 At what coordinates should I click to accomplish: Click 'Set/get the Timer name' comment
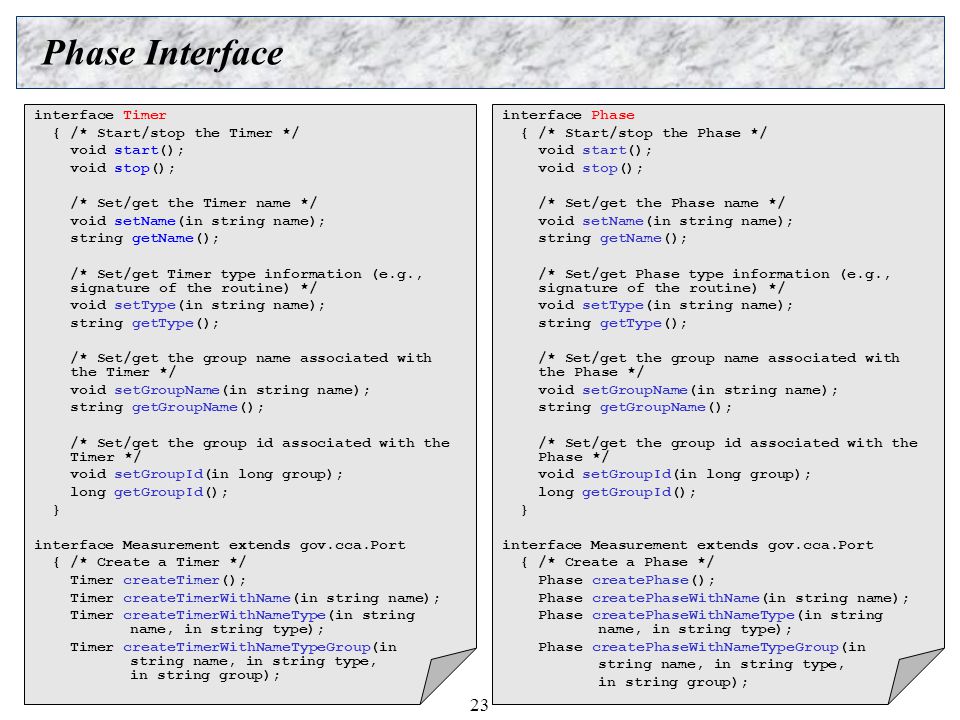point(193,203)
